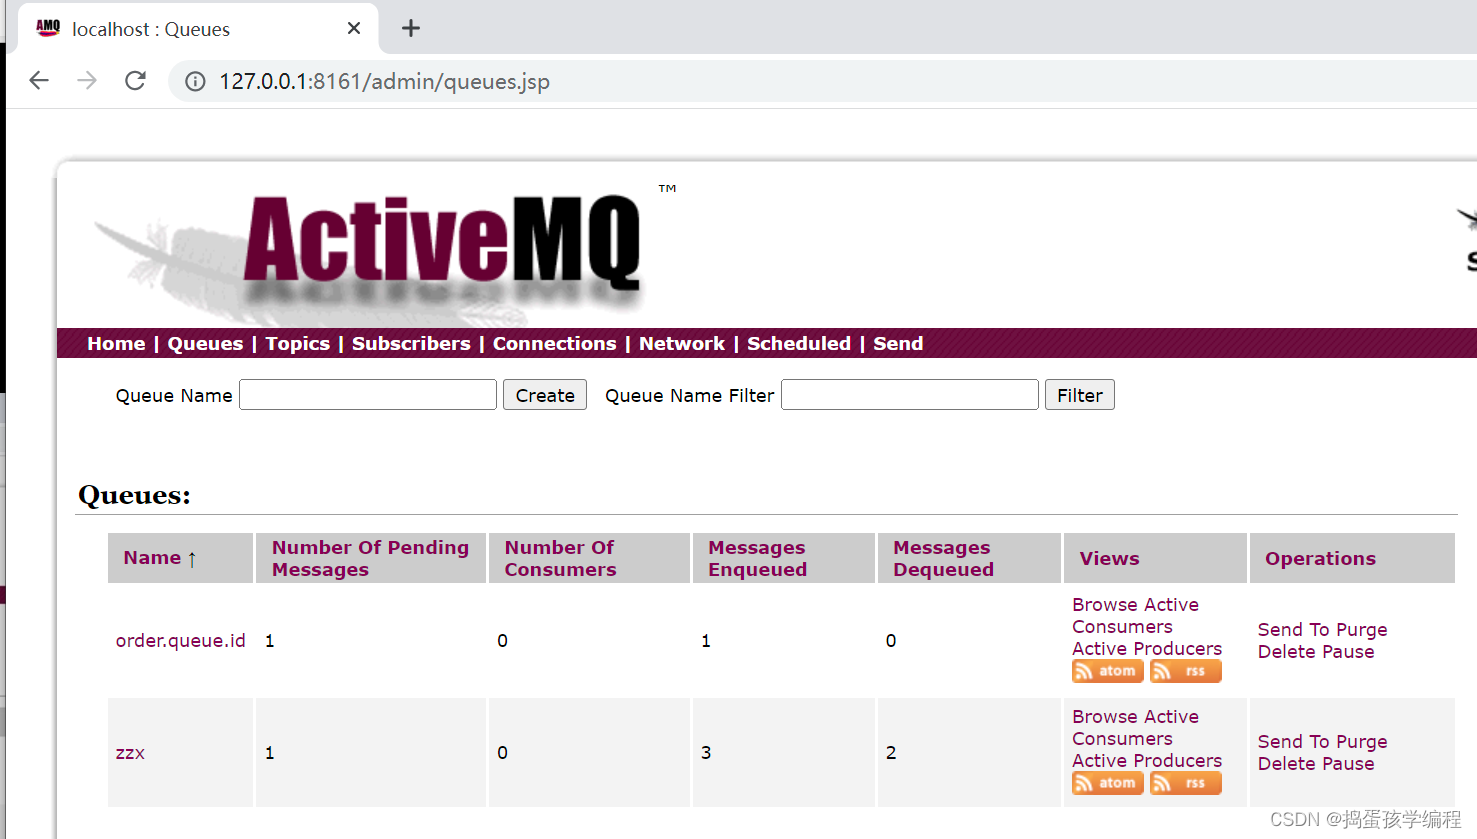Open the order.queue.id queue link

[180, 641]
